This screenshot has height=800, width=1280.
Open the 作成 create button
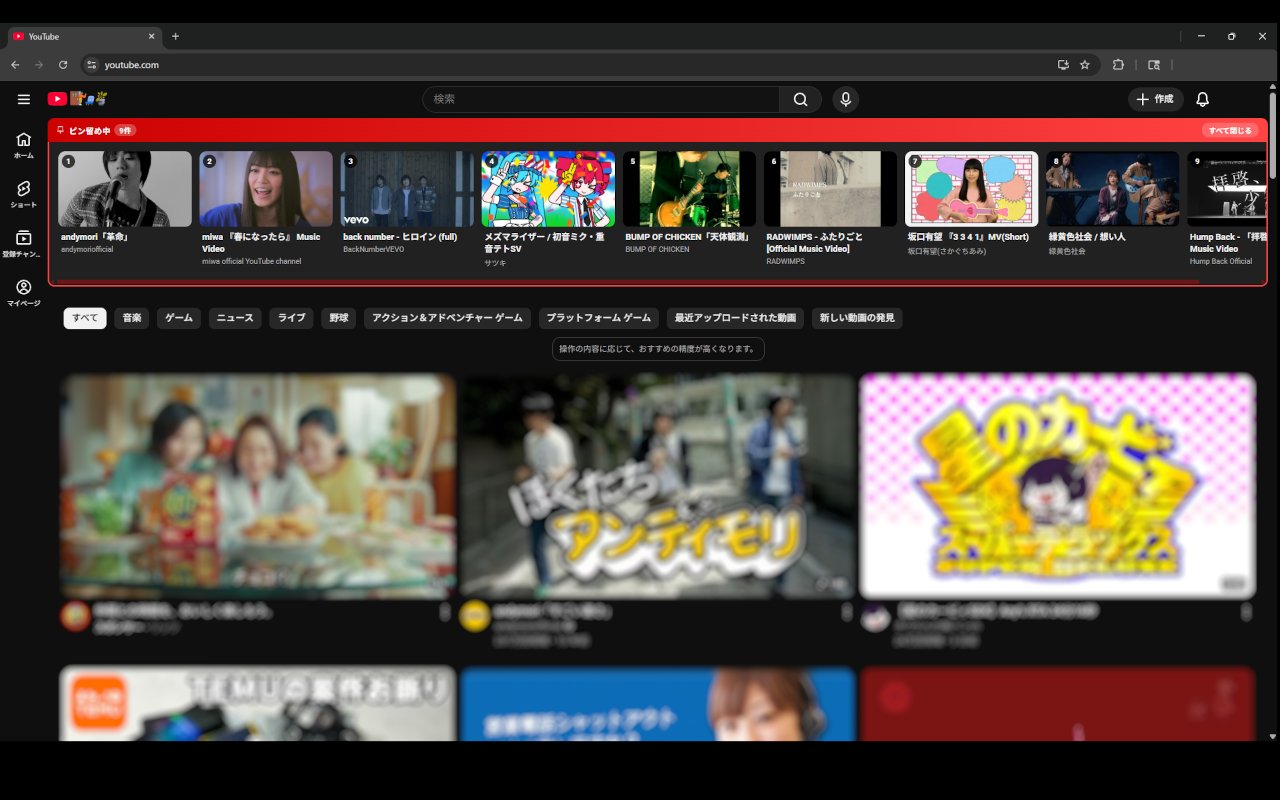coord(1156,99)
